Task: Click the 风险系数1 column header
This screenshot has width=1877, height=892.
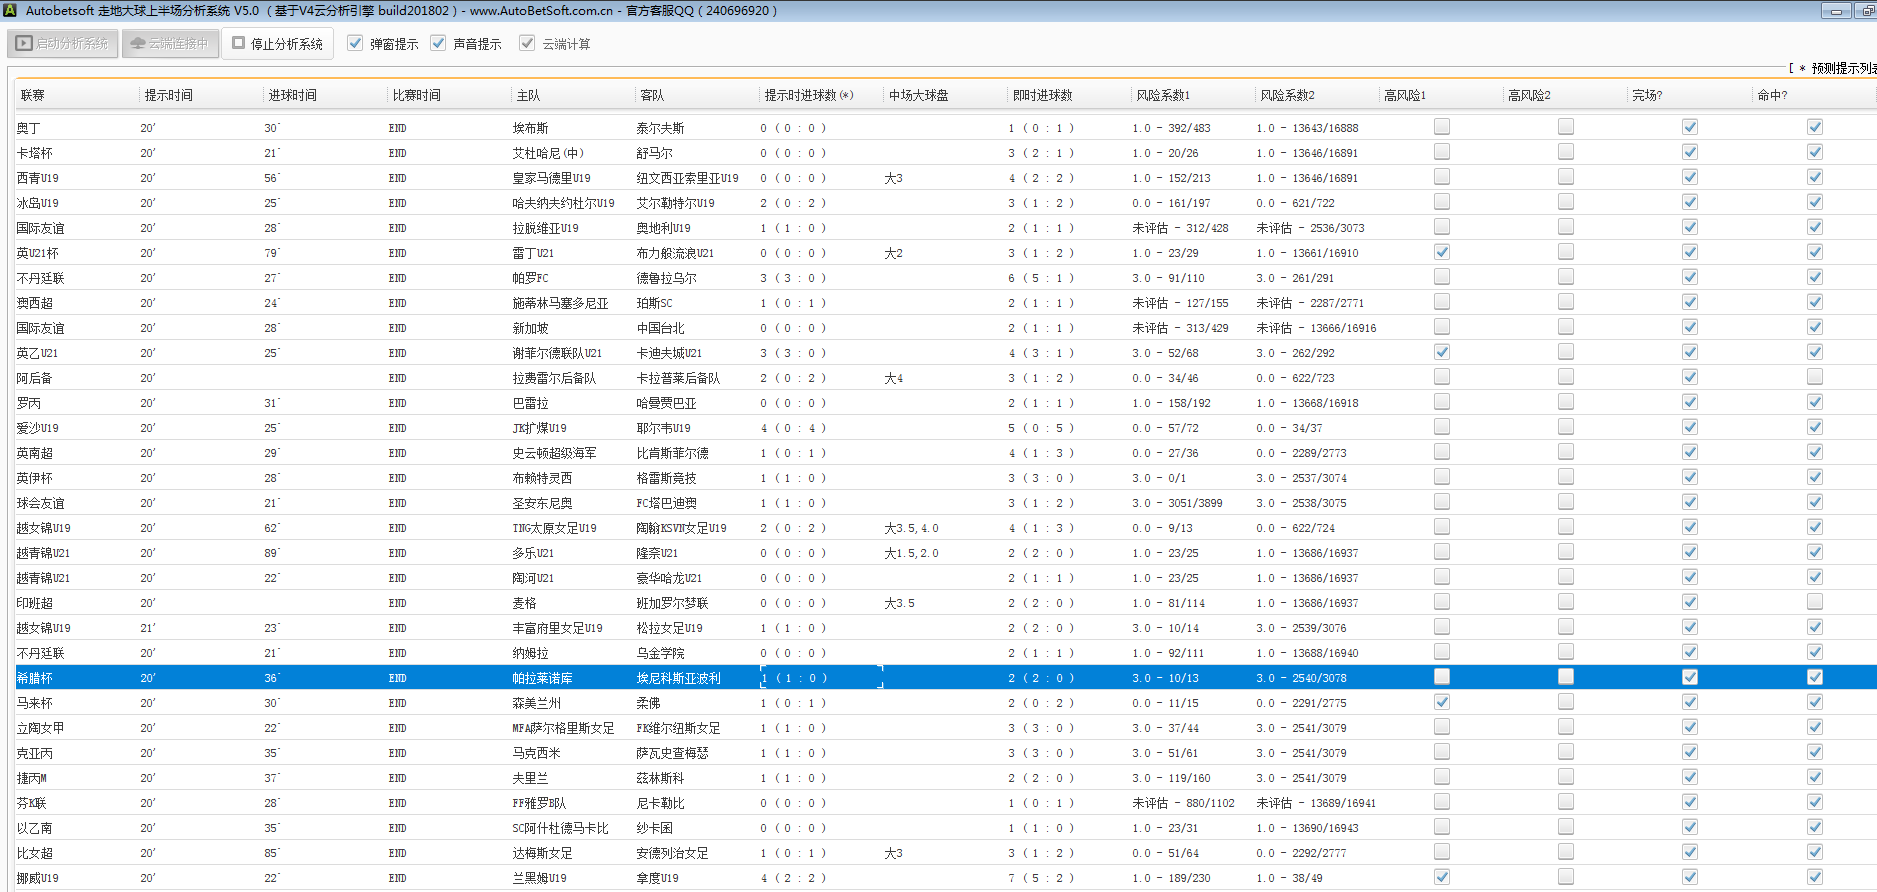Action: tap(1163, 95)
